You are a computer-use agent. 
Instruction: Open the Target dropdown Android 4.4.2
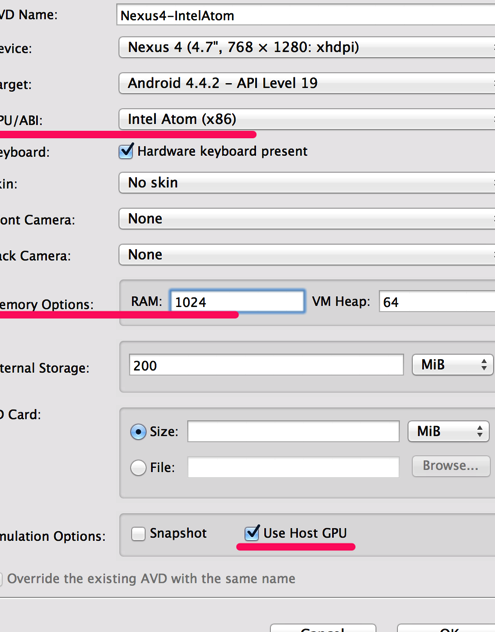307,83
